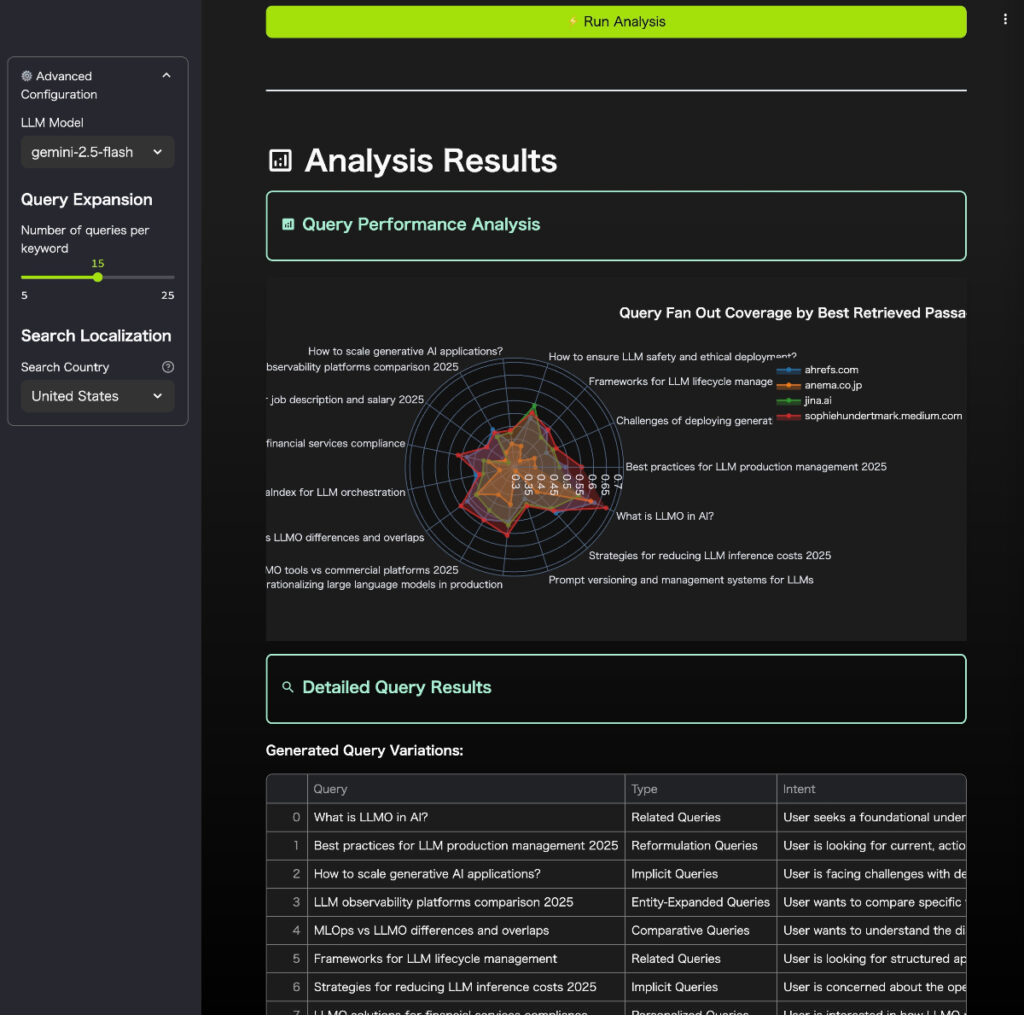Open the three-dot app menu

point(1005,19)
